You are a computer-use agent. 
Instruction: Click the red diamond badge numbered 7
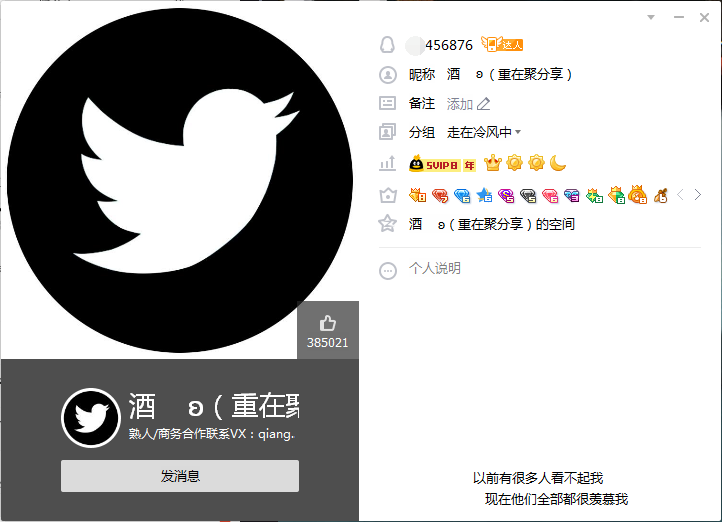440,196
